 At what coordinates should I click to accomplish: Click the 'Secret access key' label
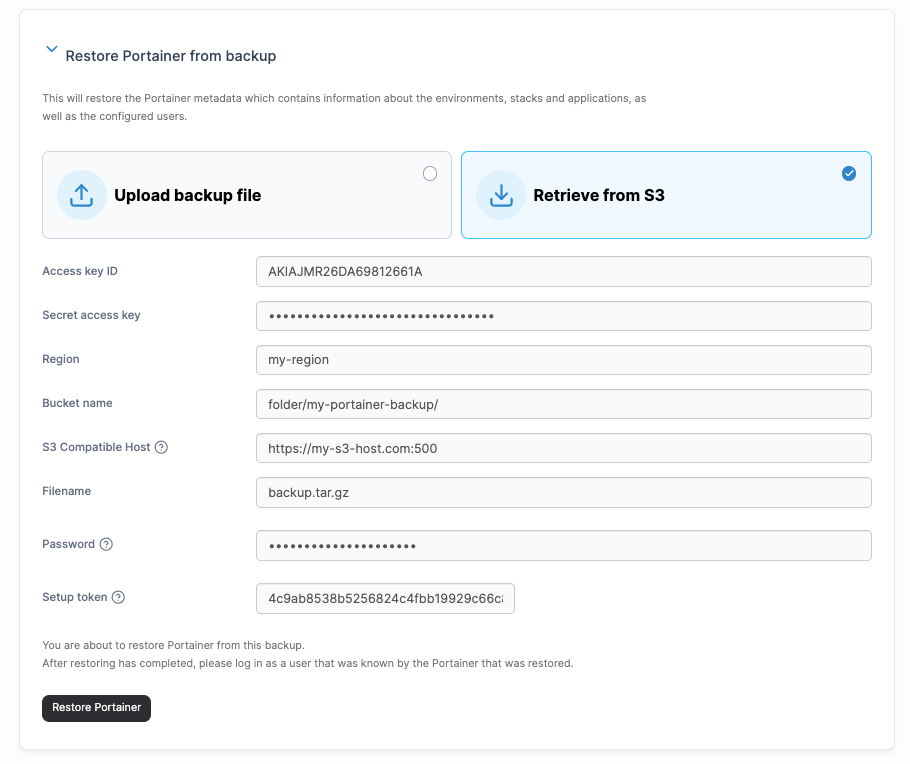click(91, 315)
